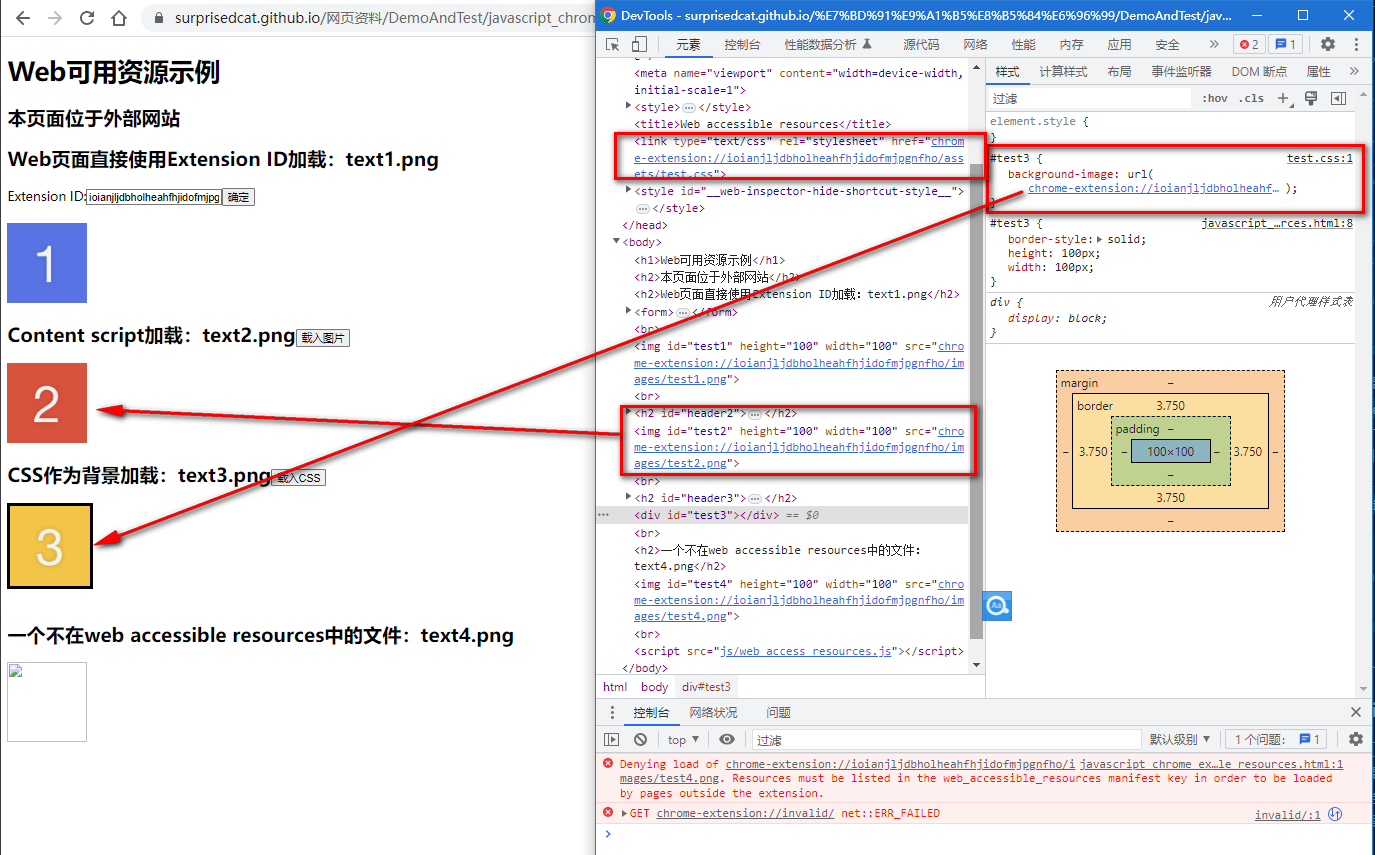Open console drawer three-dot menu

point(613,712)
